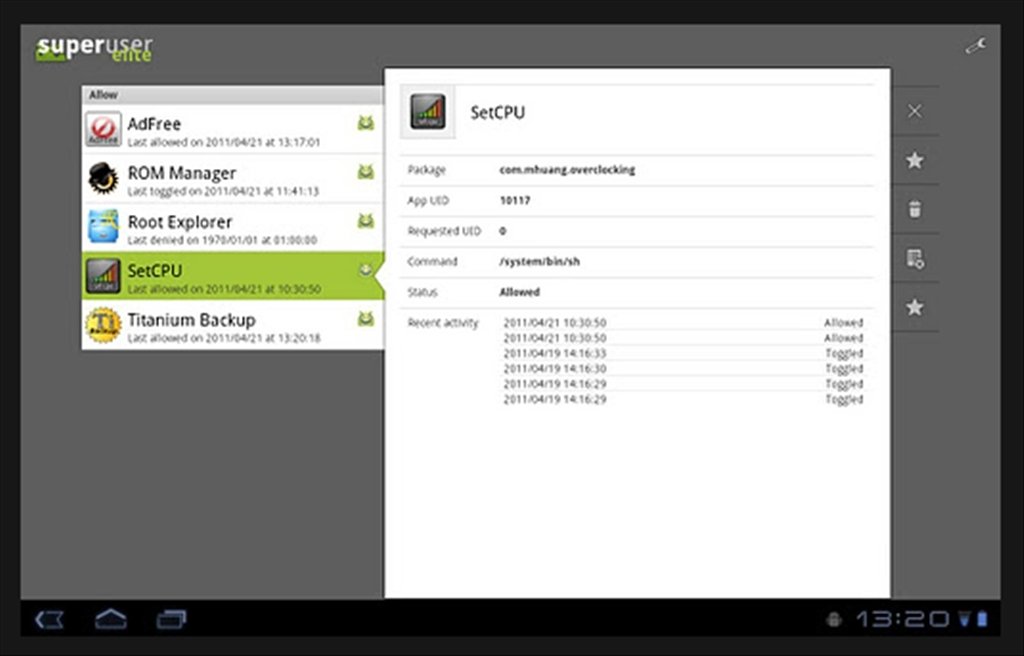This screenshot has height=656, width=1024.
Task: Delete the SetCPU entry with trash icon
Action: click(914, 209)
